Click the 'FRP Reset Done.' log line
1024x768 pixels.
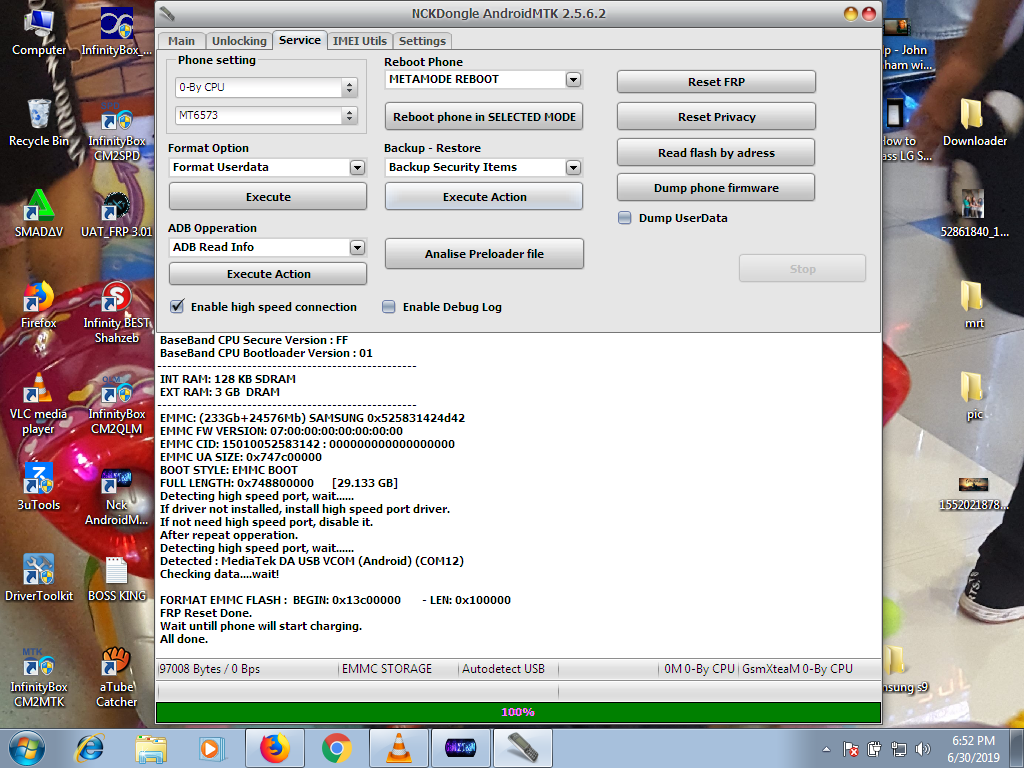point(206,613)
